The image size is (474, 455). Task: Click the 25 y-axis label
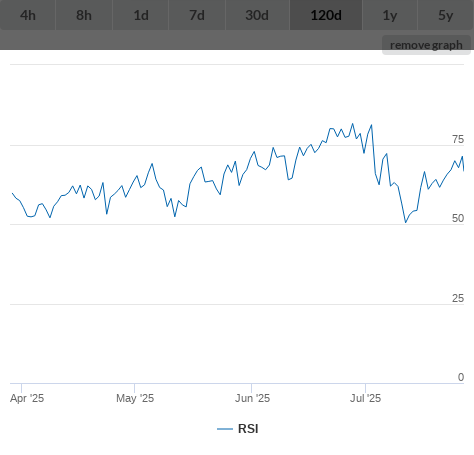coord(458,298)
